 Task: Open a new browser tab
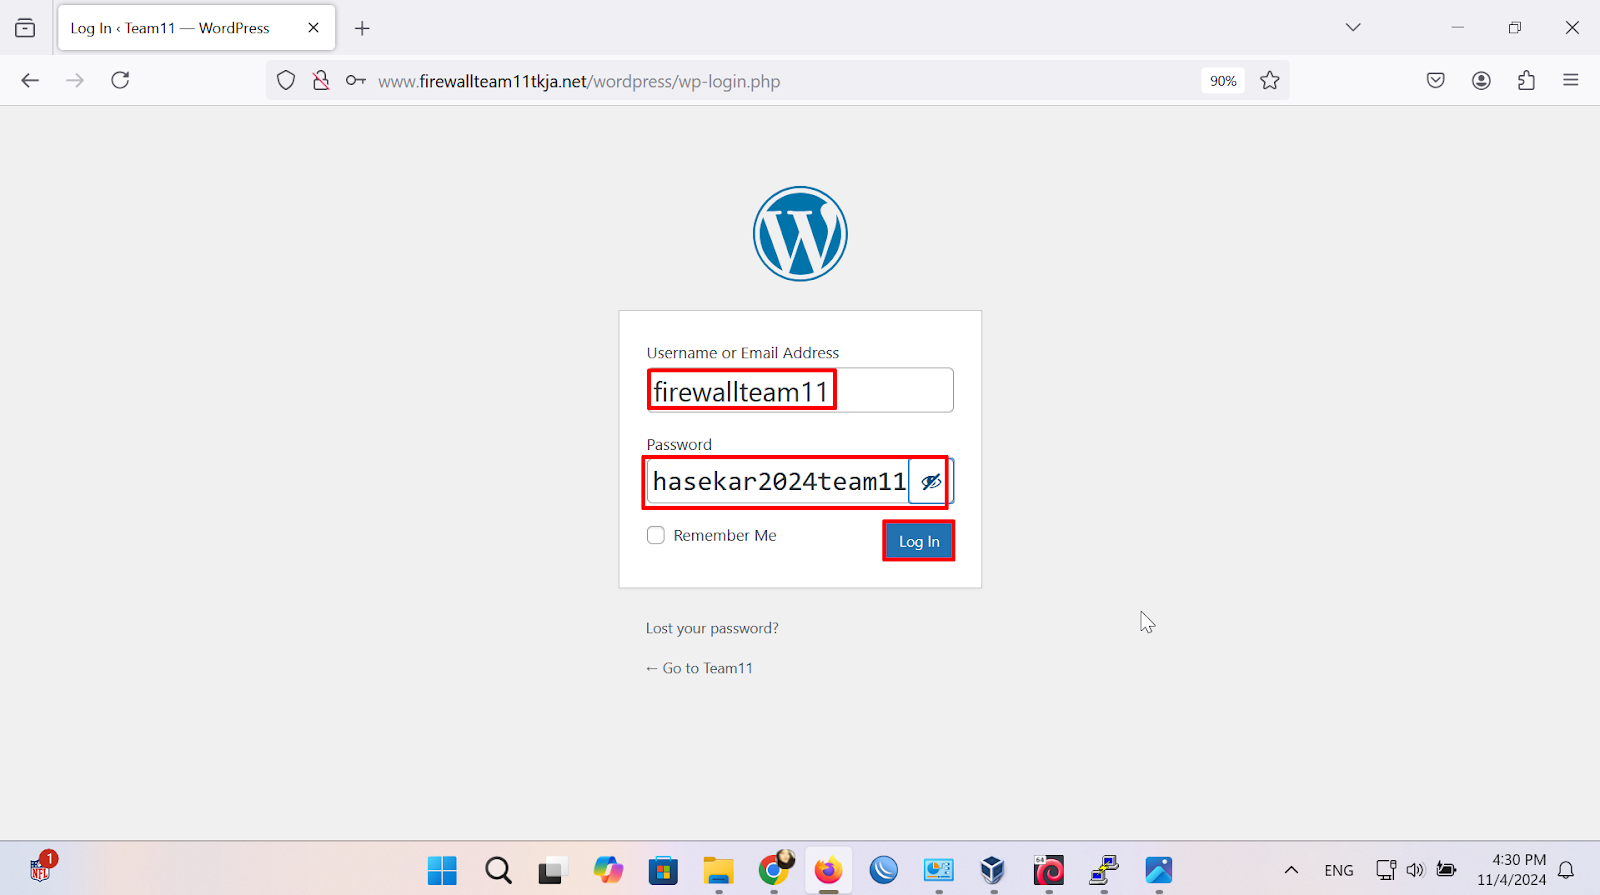pyautogui.click(x=362, y=28)
